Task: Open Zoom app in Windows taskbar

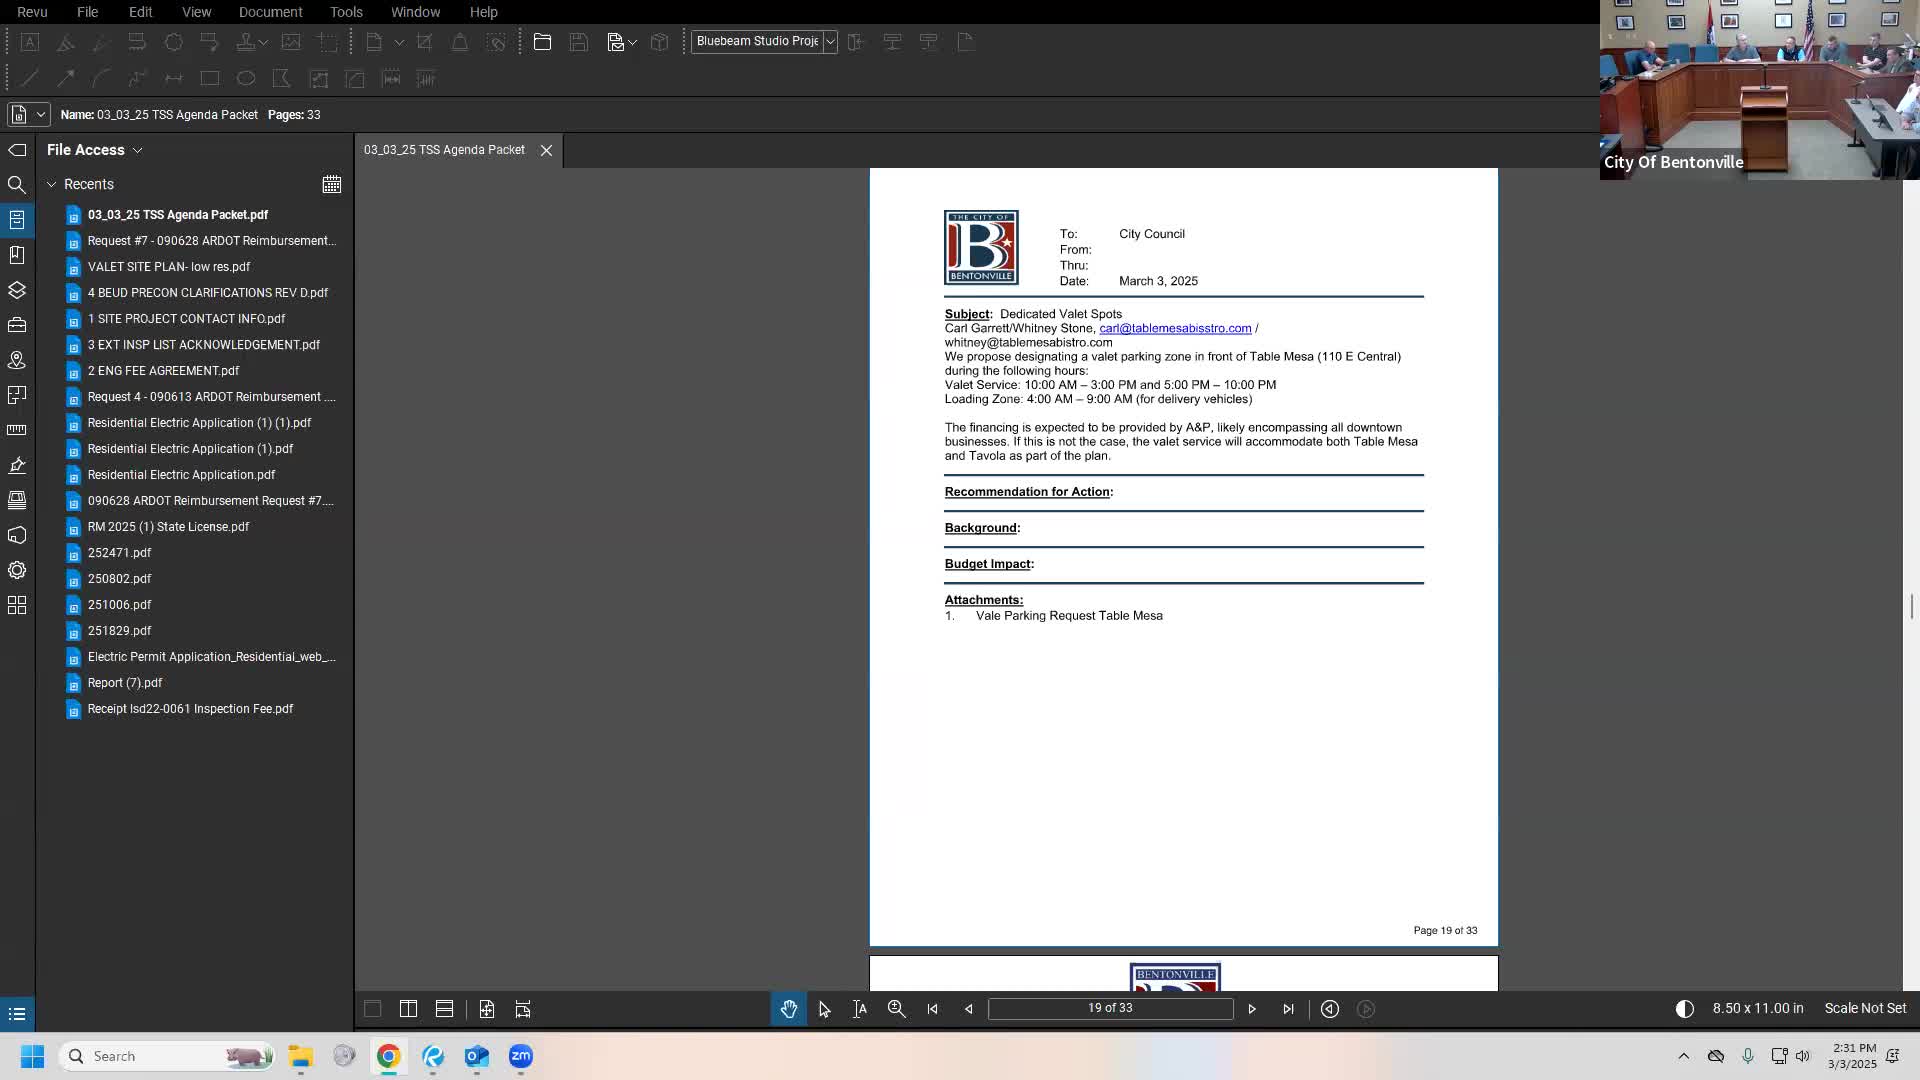Action: pyautogui.click(x=521, y=1056)
